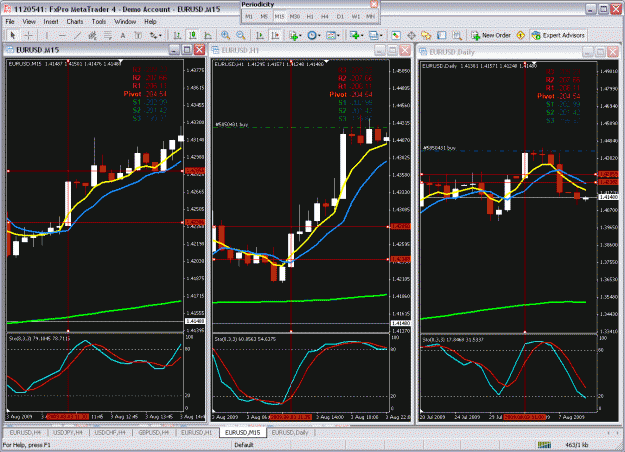Select the cursor arrow tool

13,35
